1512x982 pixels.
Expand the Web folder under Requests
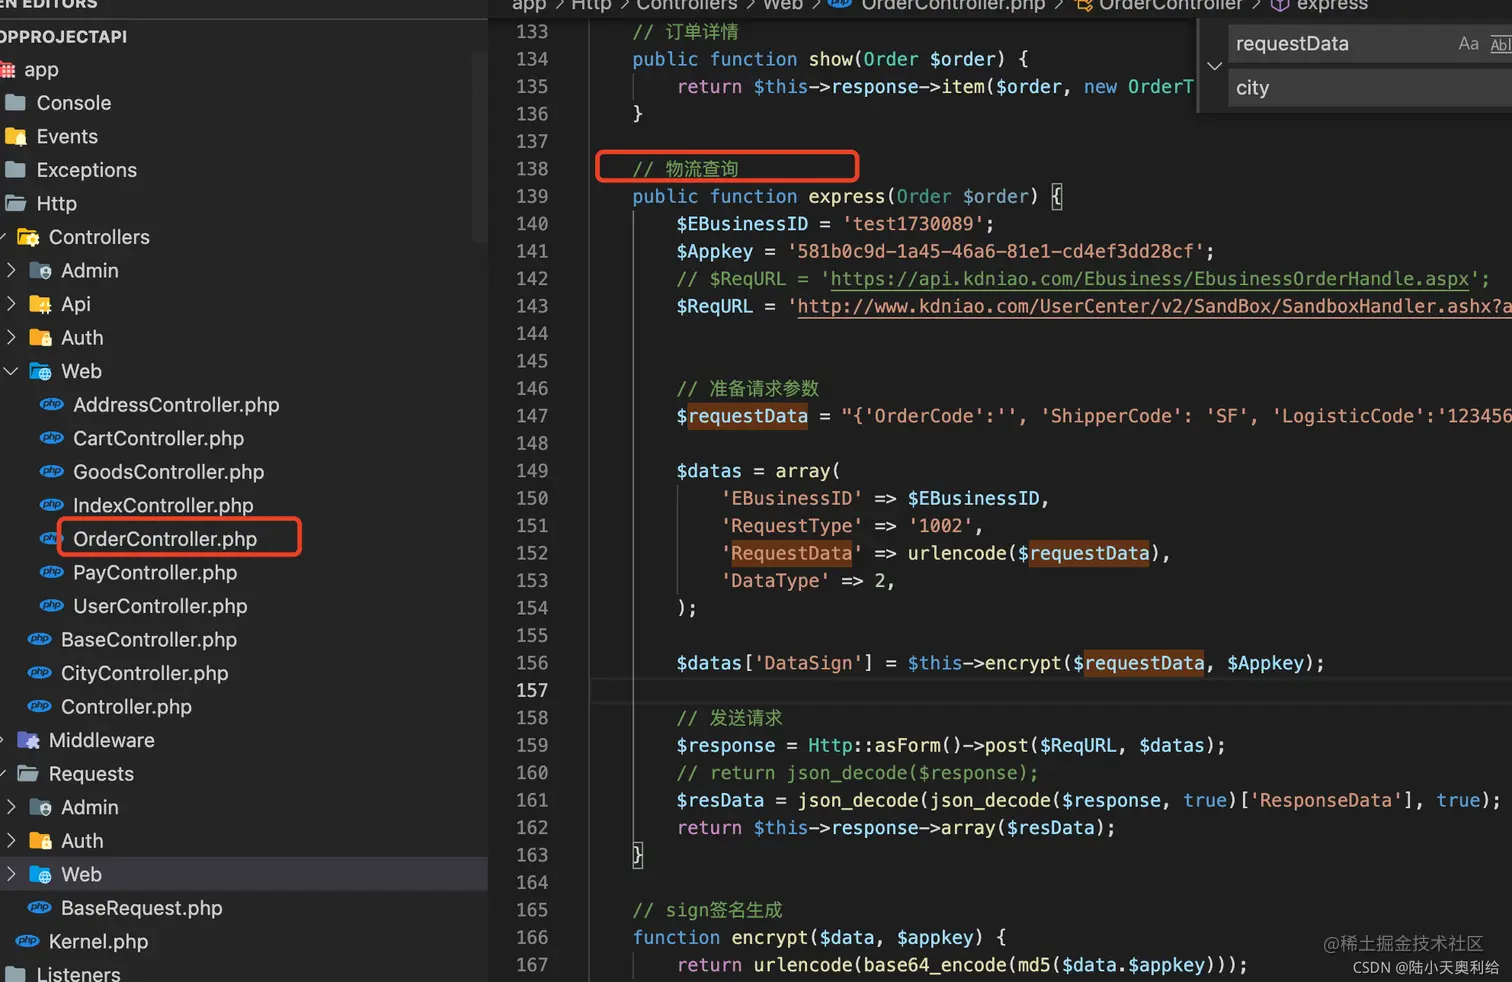11,875
